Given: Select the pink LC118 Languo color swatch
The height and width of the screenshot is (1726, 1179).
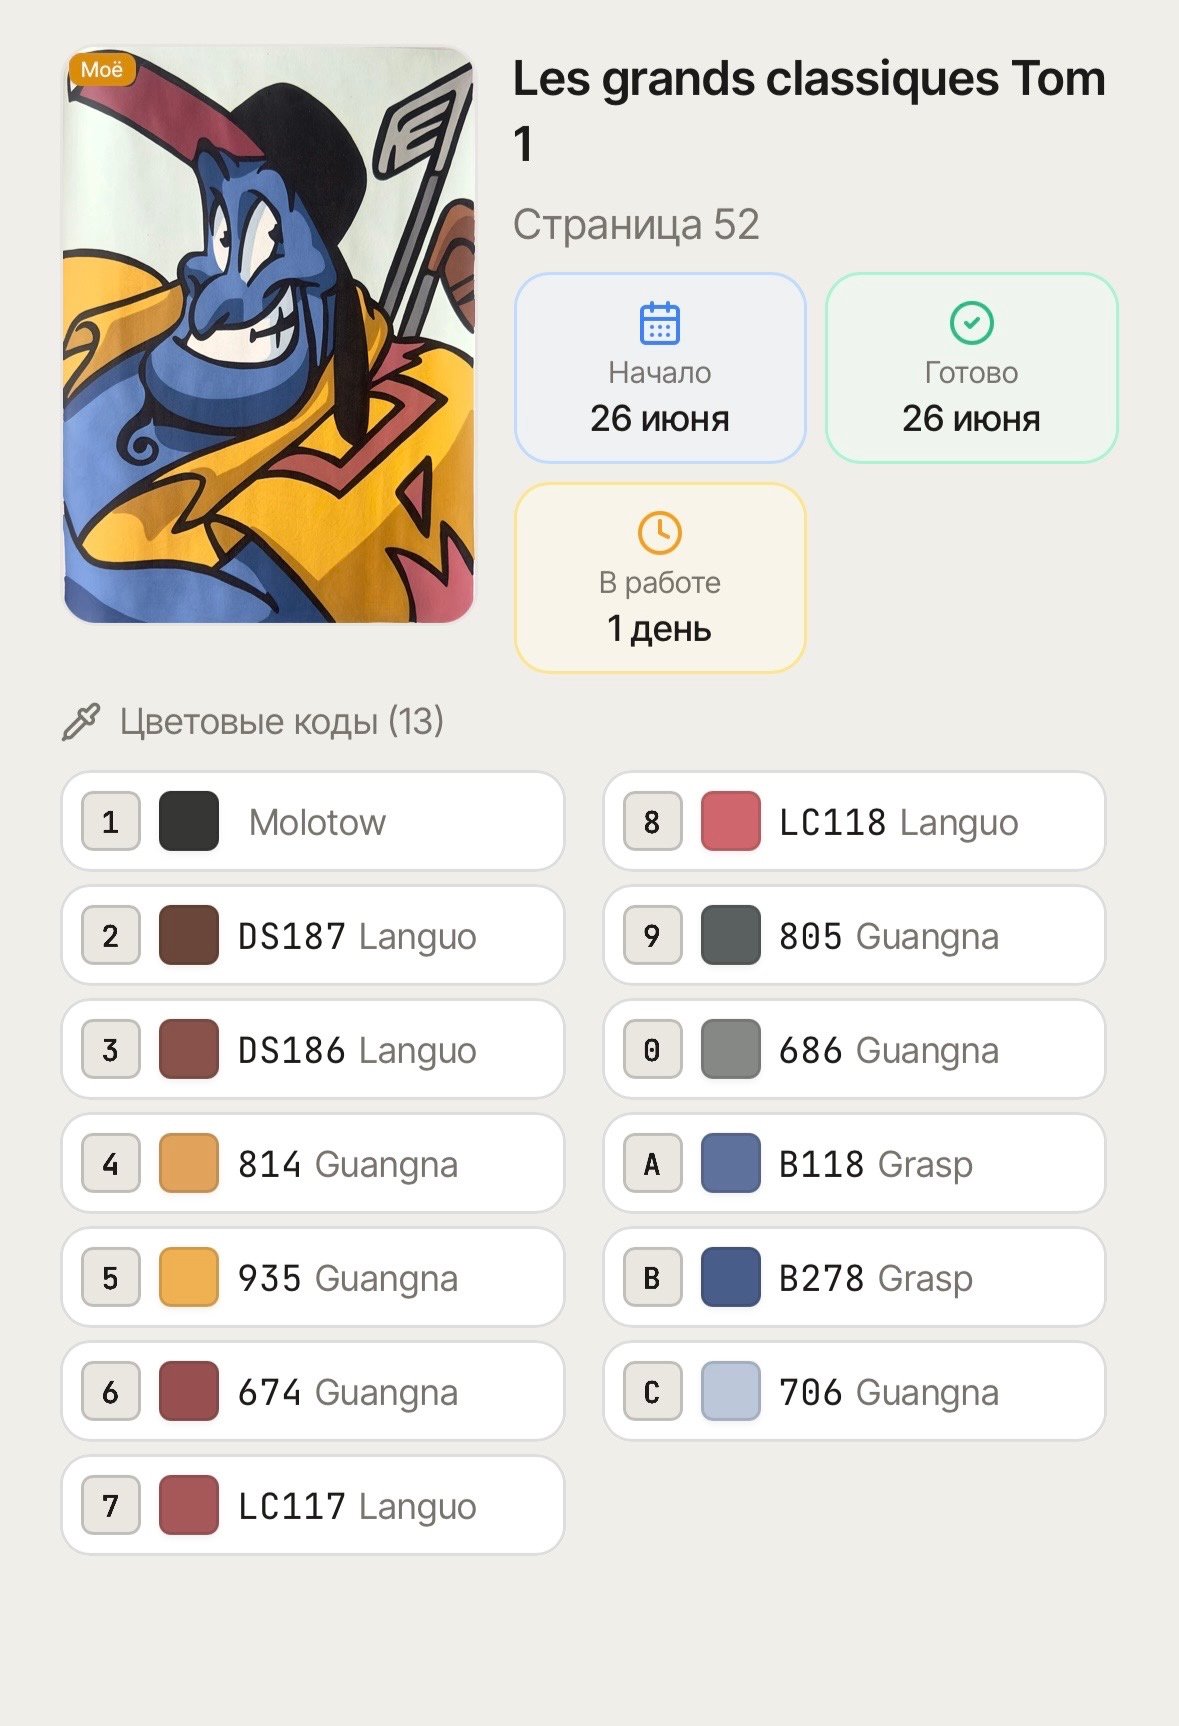Looking at the screenshot, I should (x=731, y=821).
